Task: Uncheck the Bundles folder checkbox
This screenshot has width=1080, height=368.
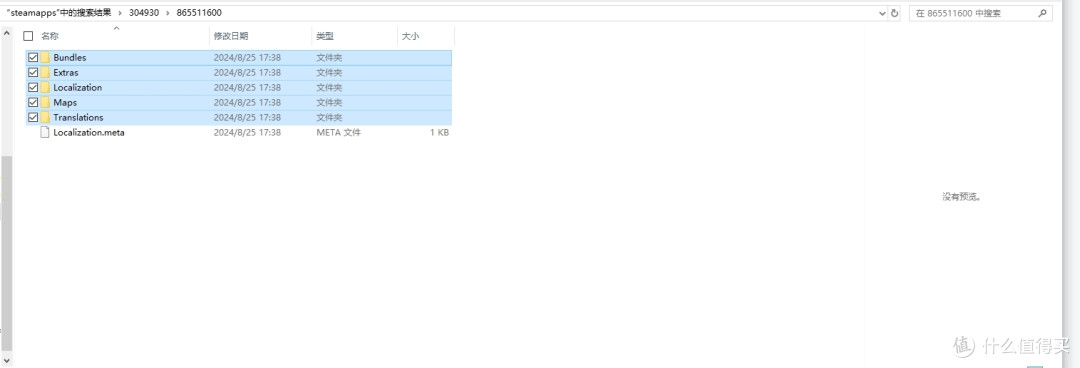Action: (32, 57)
